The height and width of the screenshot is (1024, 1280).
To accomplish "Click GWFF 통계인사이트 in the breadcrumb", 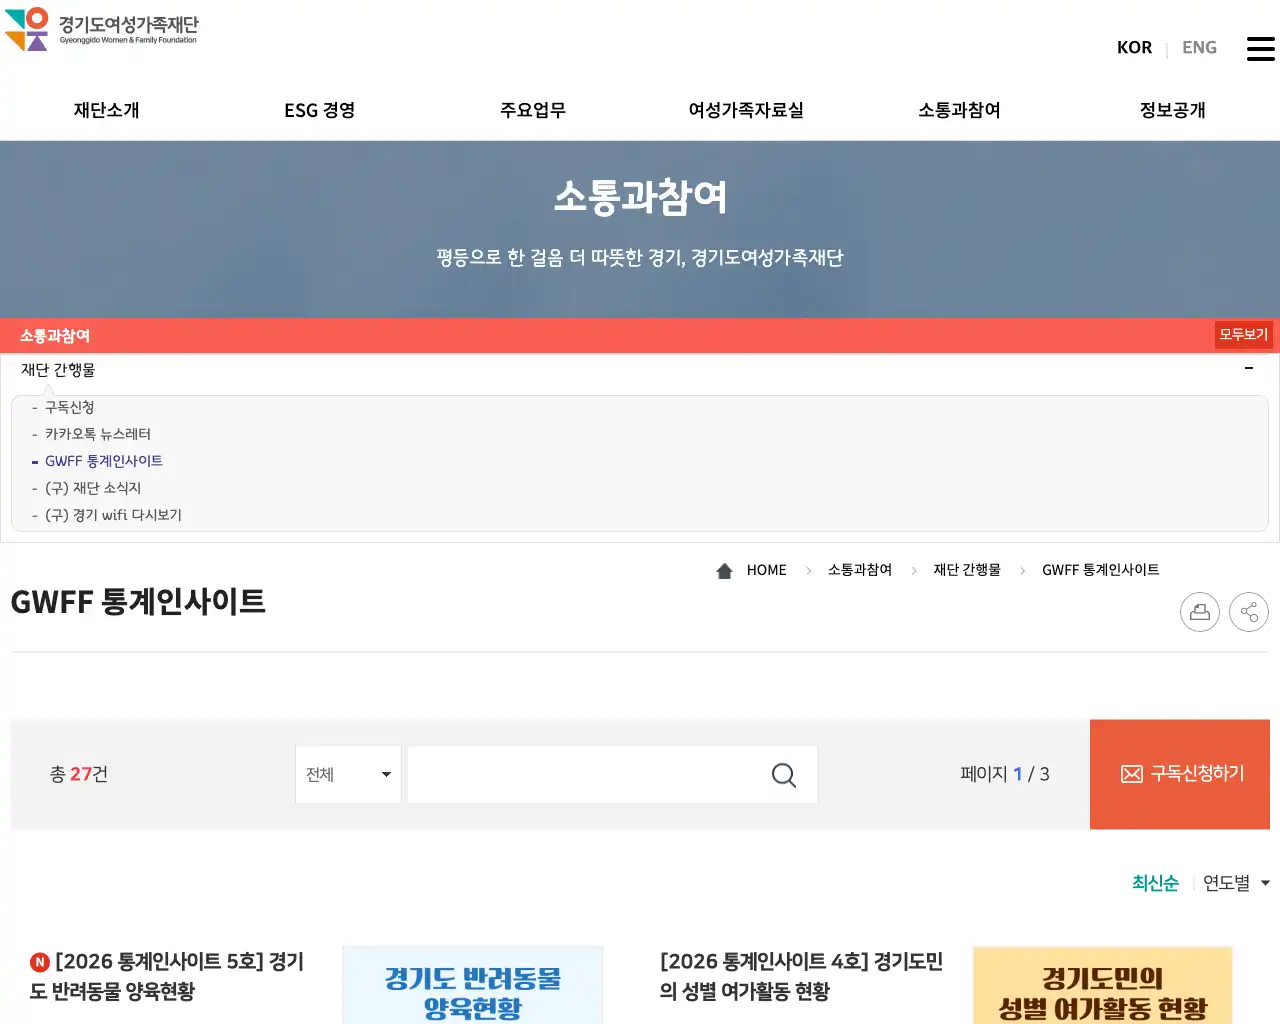I will point(1101,570).
